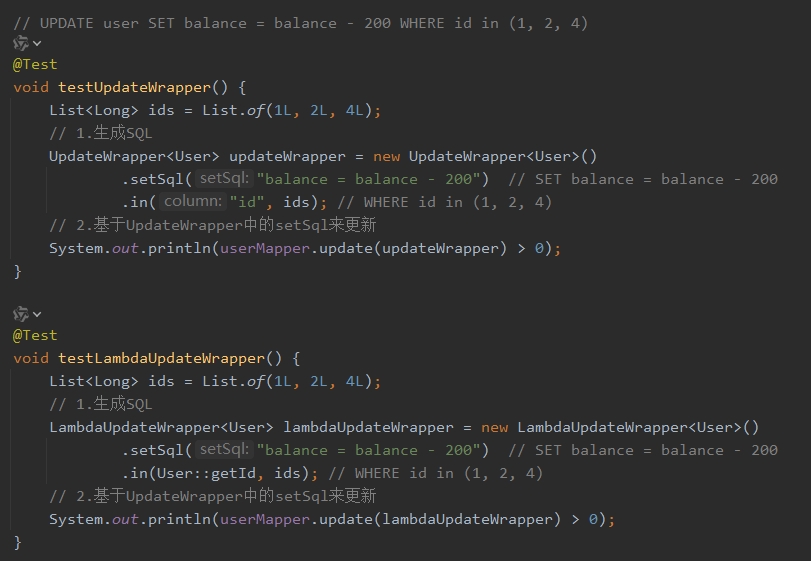Image resolution: width=811 pixels, height=561 pixels.
Task: Click the new keyword before LambdaUpdateWrapper<User>()
Action: tap(494, 428)
